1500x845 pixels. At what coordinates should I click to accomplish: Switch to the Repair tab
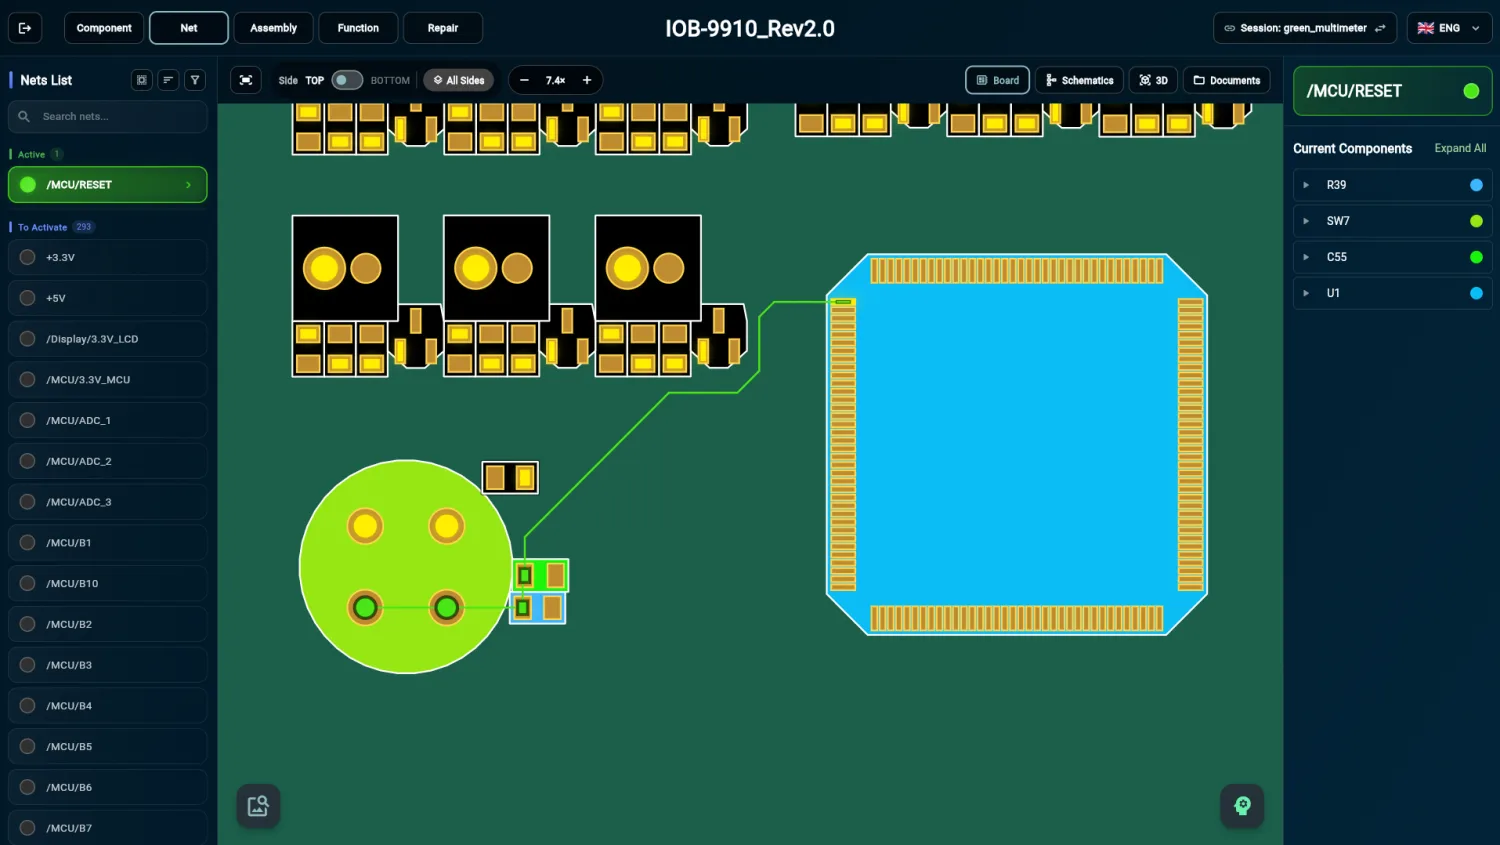click(443, 28)
